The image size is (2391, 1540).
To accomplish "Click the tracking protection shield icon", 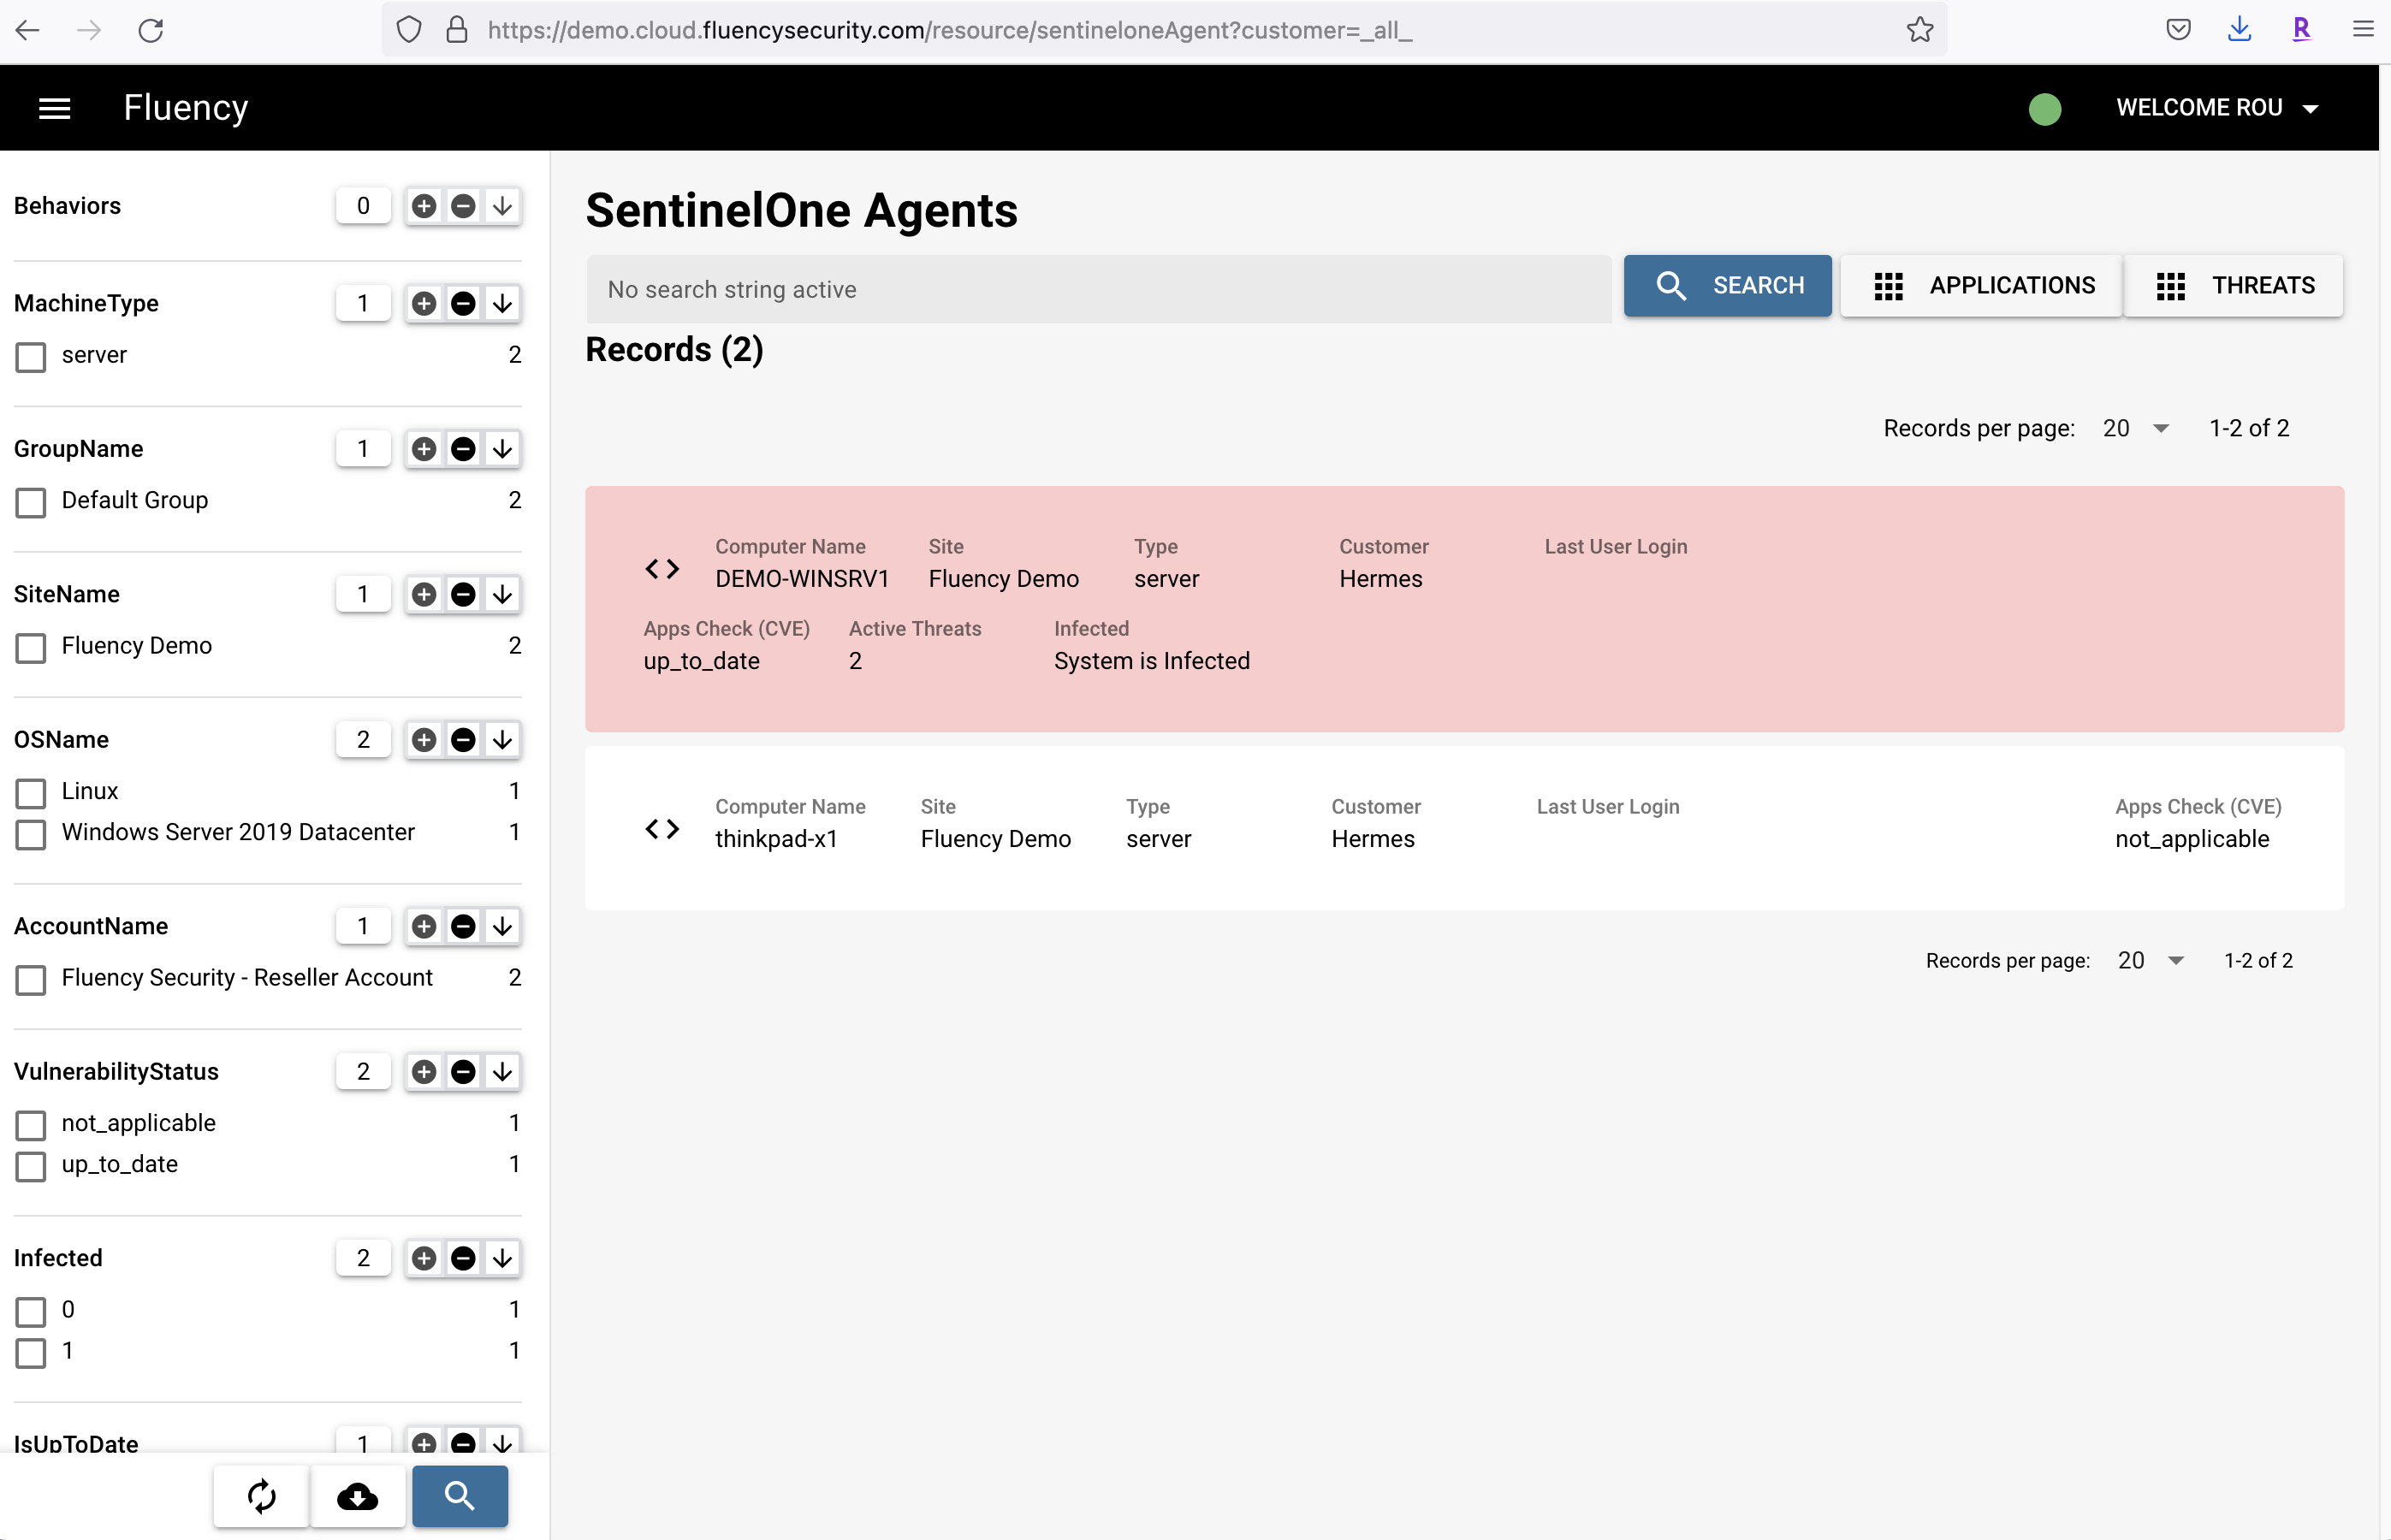I will 409,30.
